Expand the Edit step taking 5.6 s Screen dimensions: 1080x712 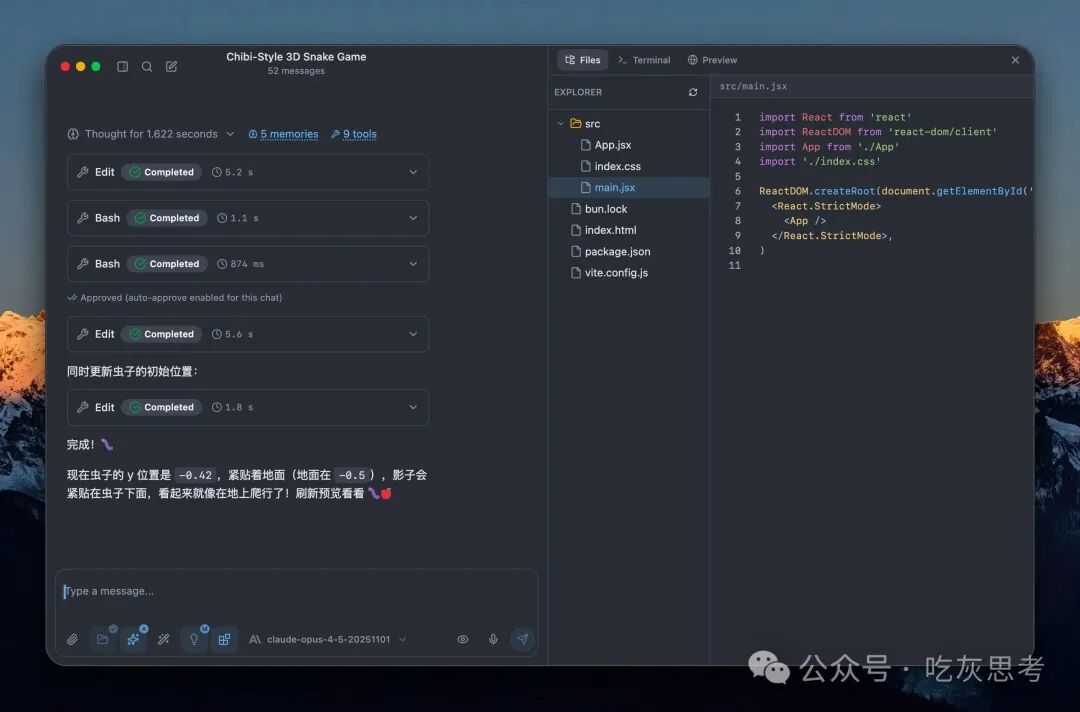point(248,334)
